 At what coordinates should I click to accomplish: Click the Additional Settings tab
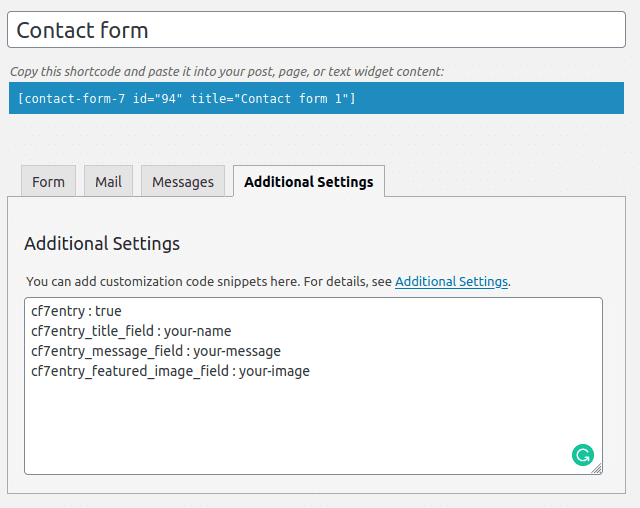coord(309,182)
